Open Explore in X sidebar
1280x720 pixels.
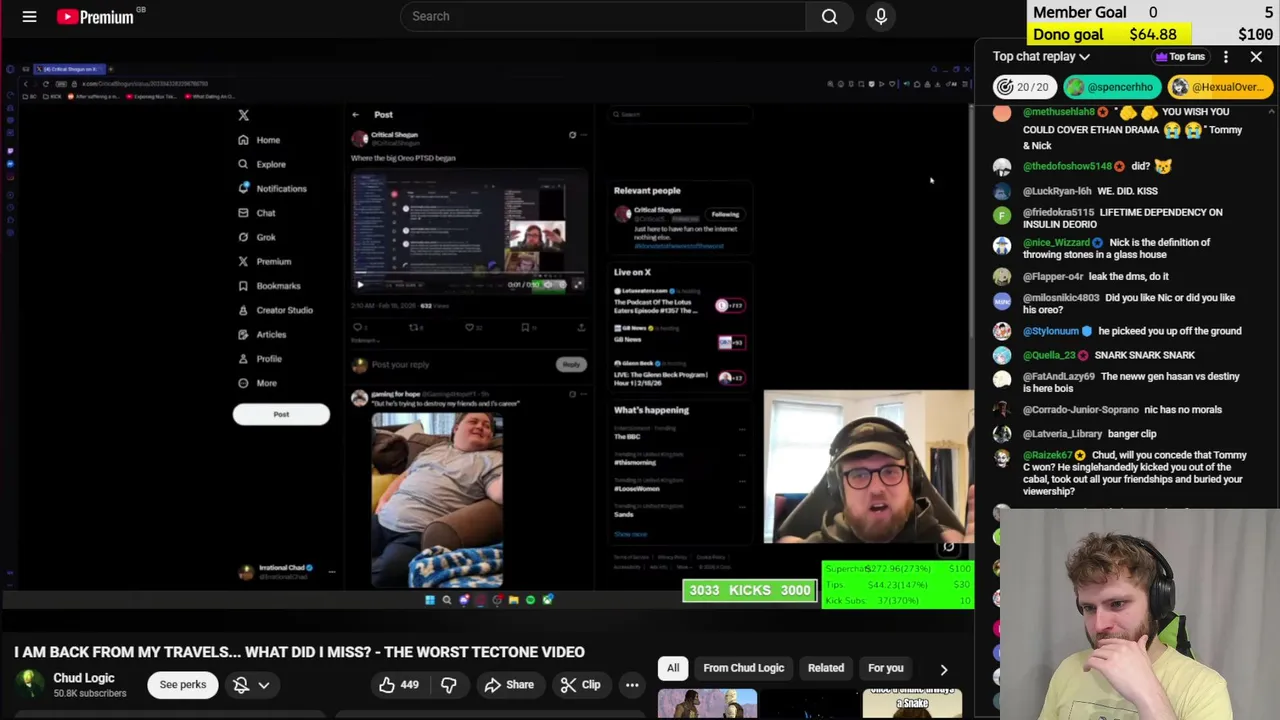pyautogui.click(x=262, y=164)
